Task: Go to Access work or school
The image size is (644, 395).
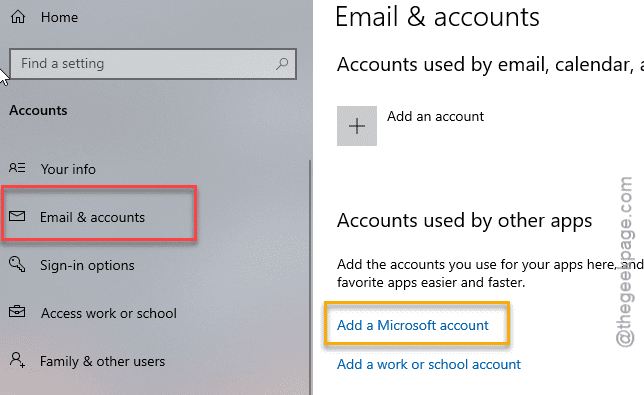Action: pos(109,313)
